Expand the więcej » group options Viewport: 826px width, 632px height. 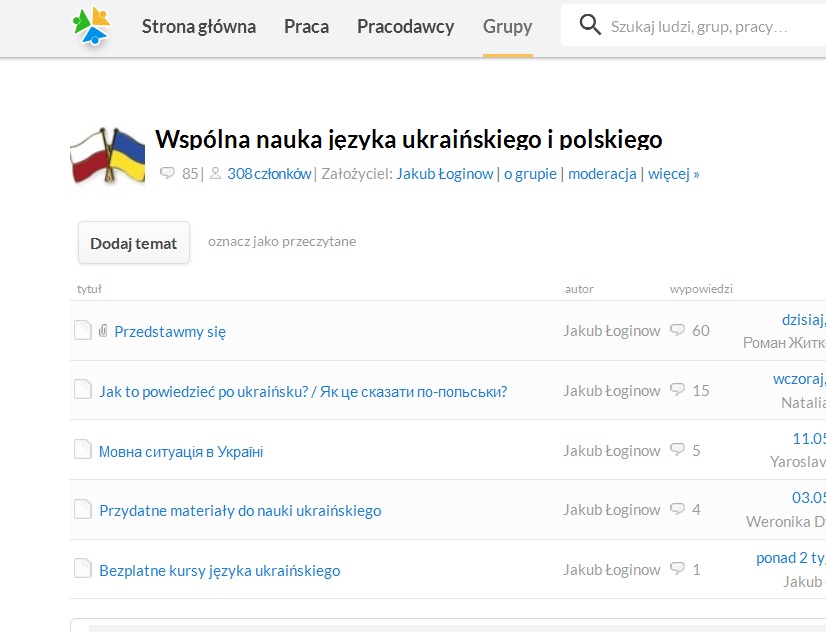click(x=673, y=173)
